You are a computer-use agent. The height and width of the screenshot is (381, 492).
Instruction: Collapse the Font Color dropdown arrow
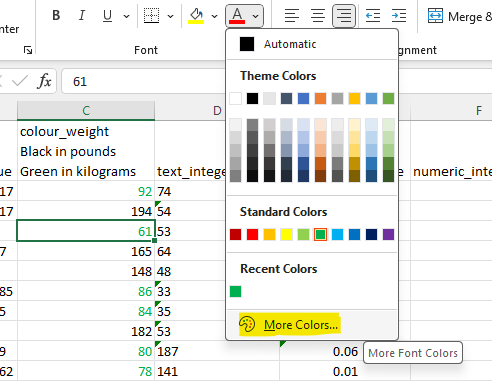pos(255,16)
